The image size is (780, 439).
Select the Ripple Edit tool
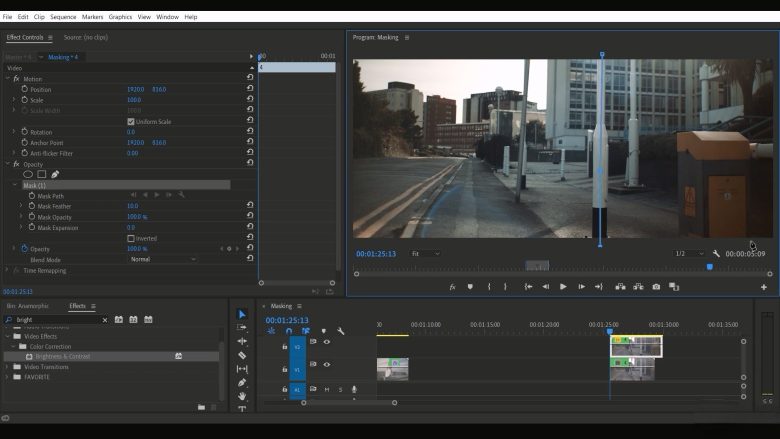[242, 341]
